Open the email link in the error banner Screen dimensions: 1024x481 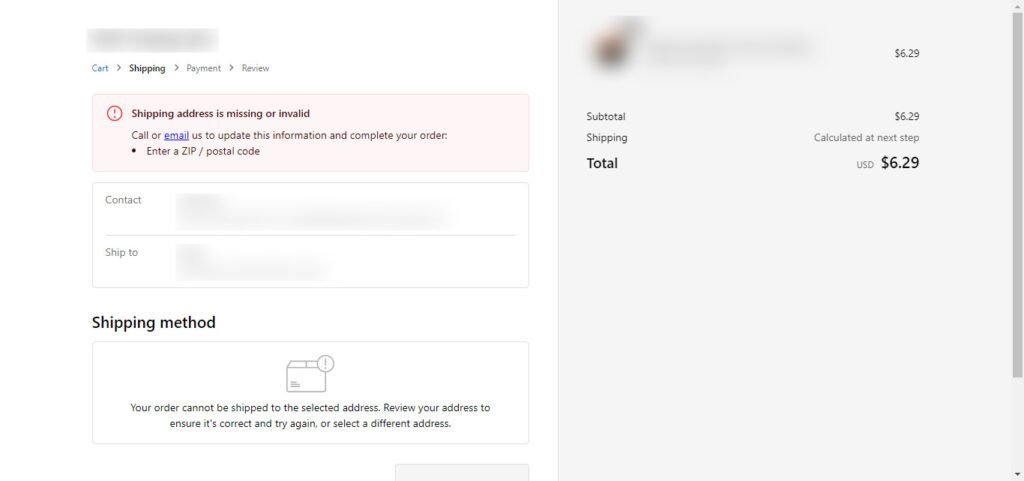pos(176,136)
